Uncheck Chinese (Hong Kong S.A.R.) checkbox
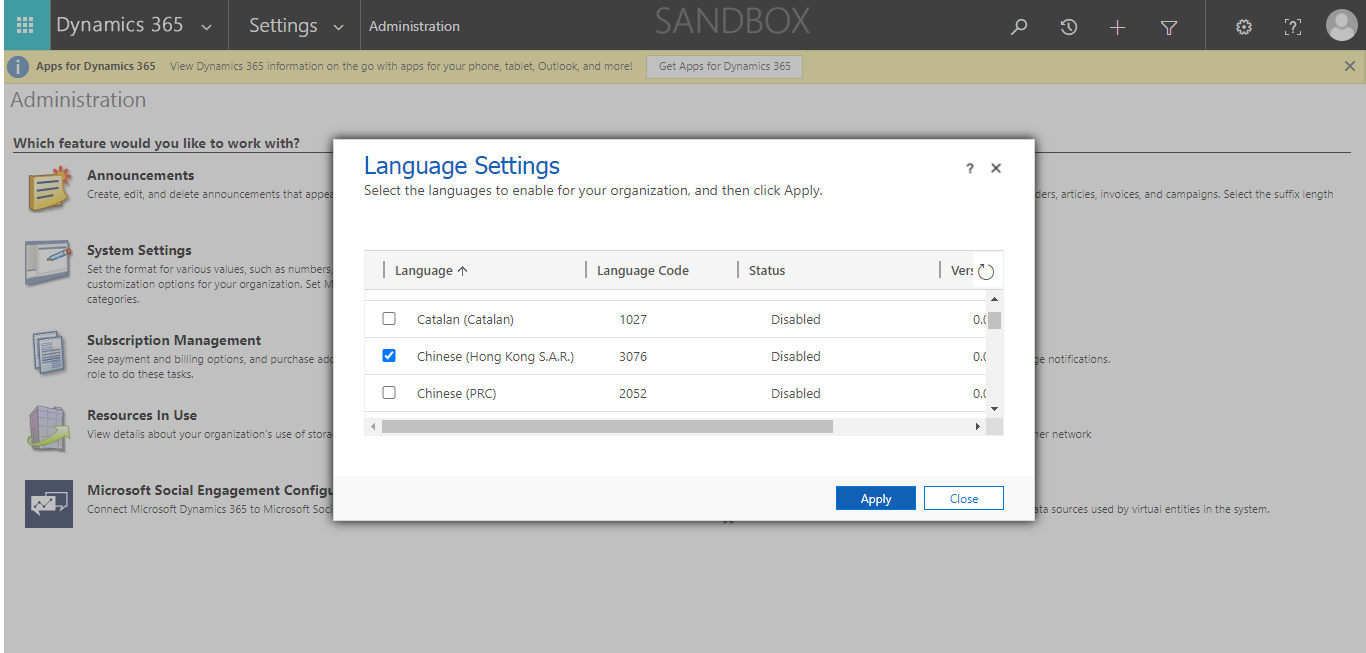 coord(389,356)
